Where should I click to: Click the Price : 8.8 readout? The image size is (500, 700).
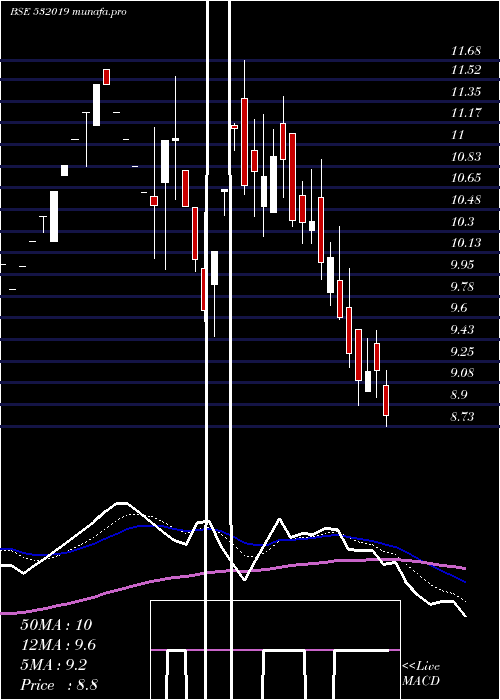pyautogui.click(x=59, y=685)
